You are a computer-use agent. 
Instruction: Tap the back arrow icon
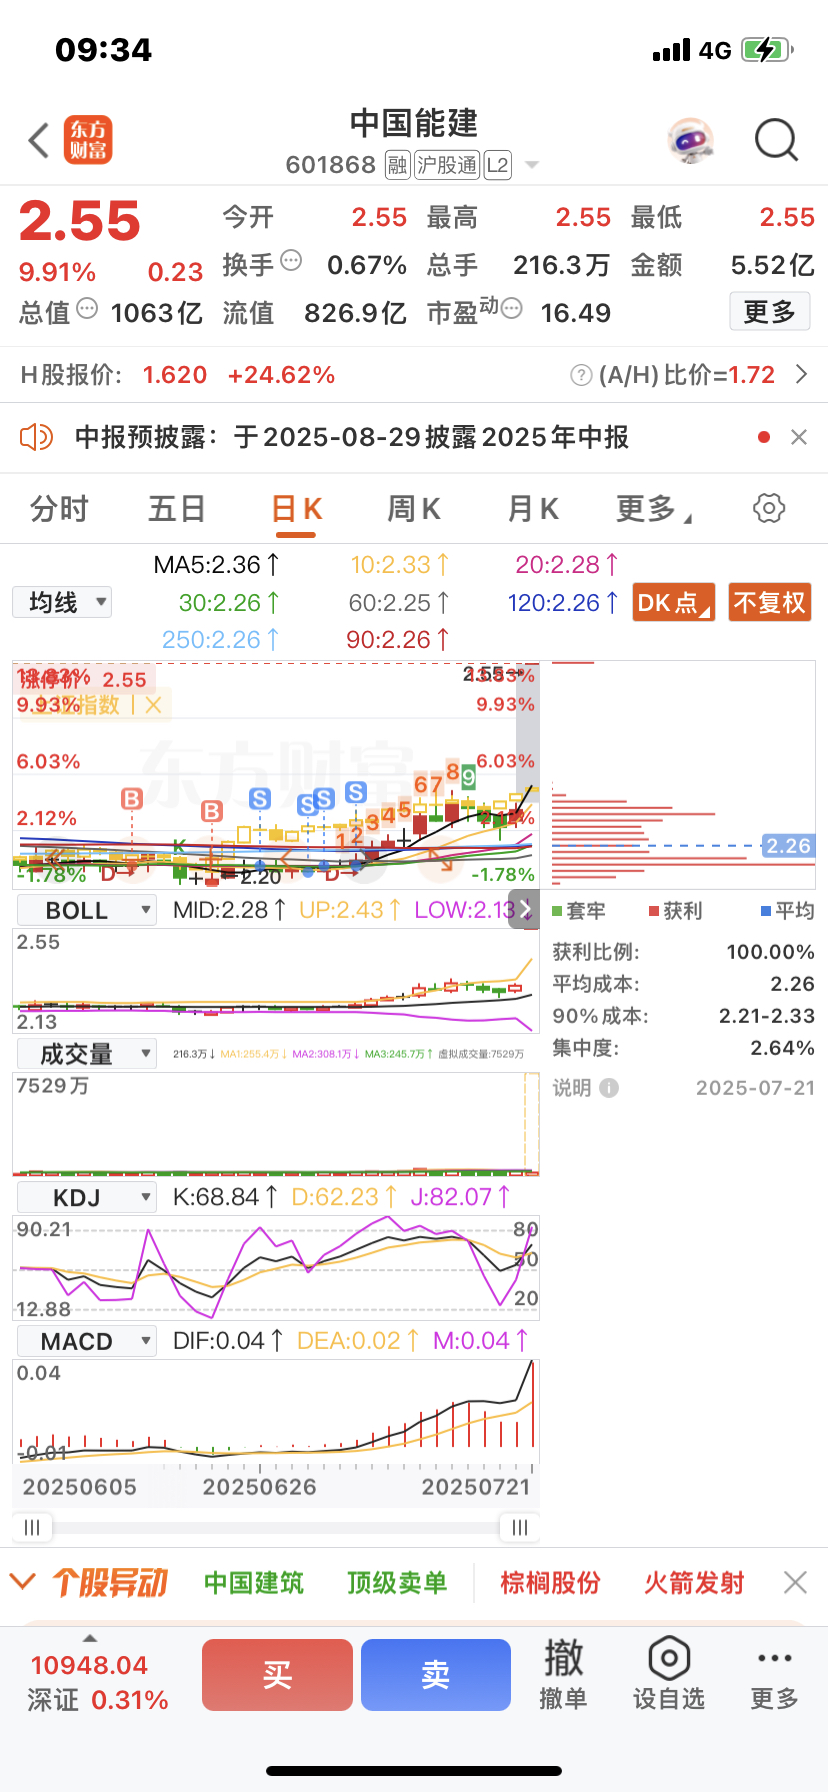point(39,141)
